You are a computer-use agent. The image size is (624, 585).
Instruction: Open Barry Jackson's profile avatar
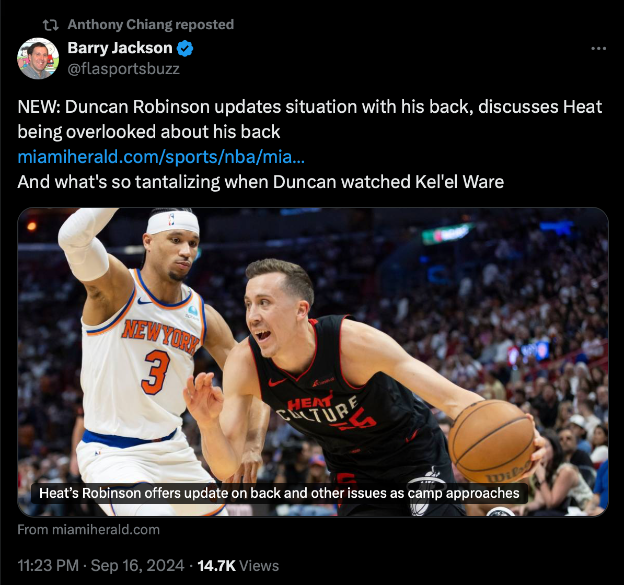coord(38,58)
